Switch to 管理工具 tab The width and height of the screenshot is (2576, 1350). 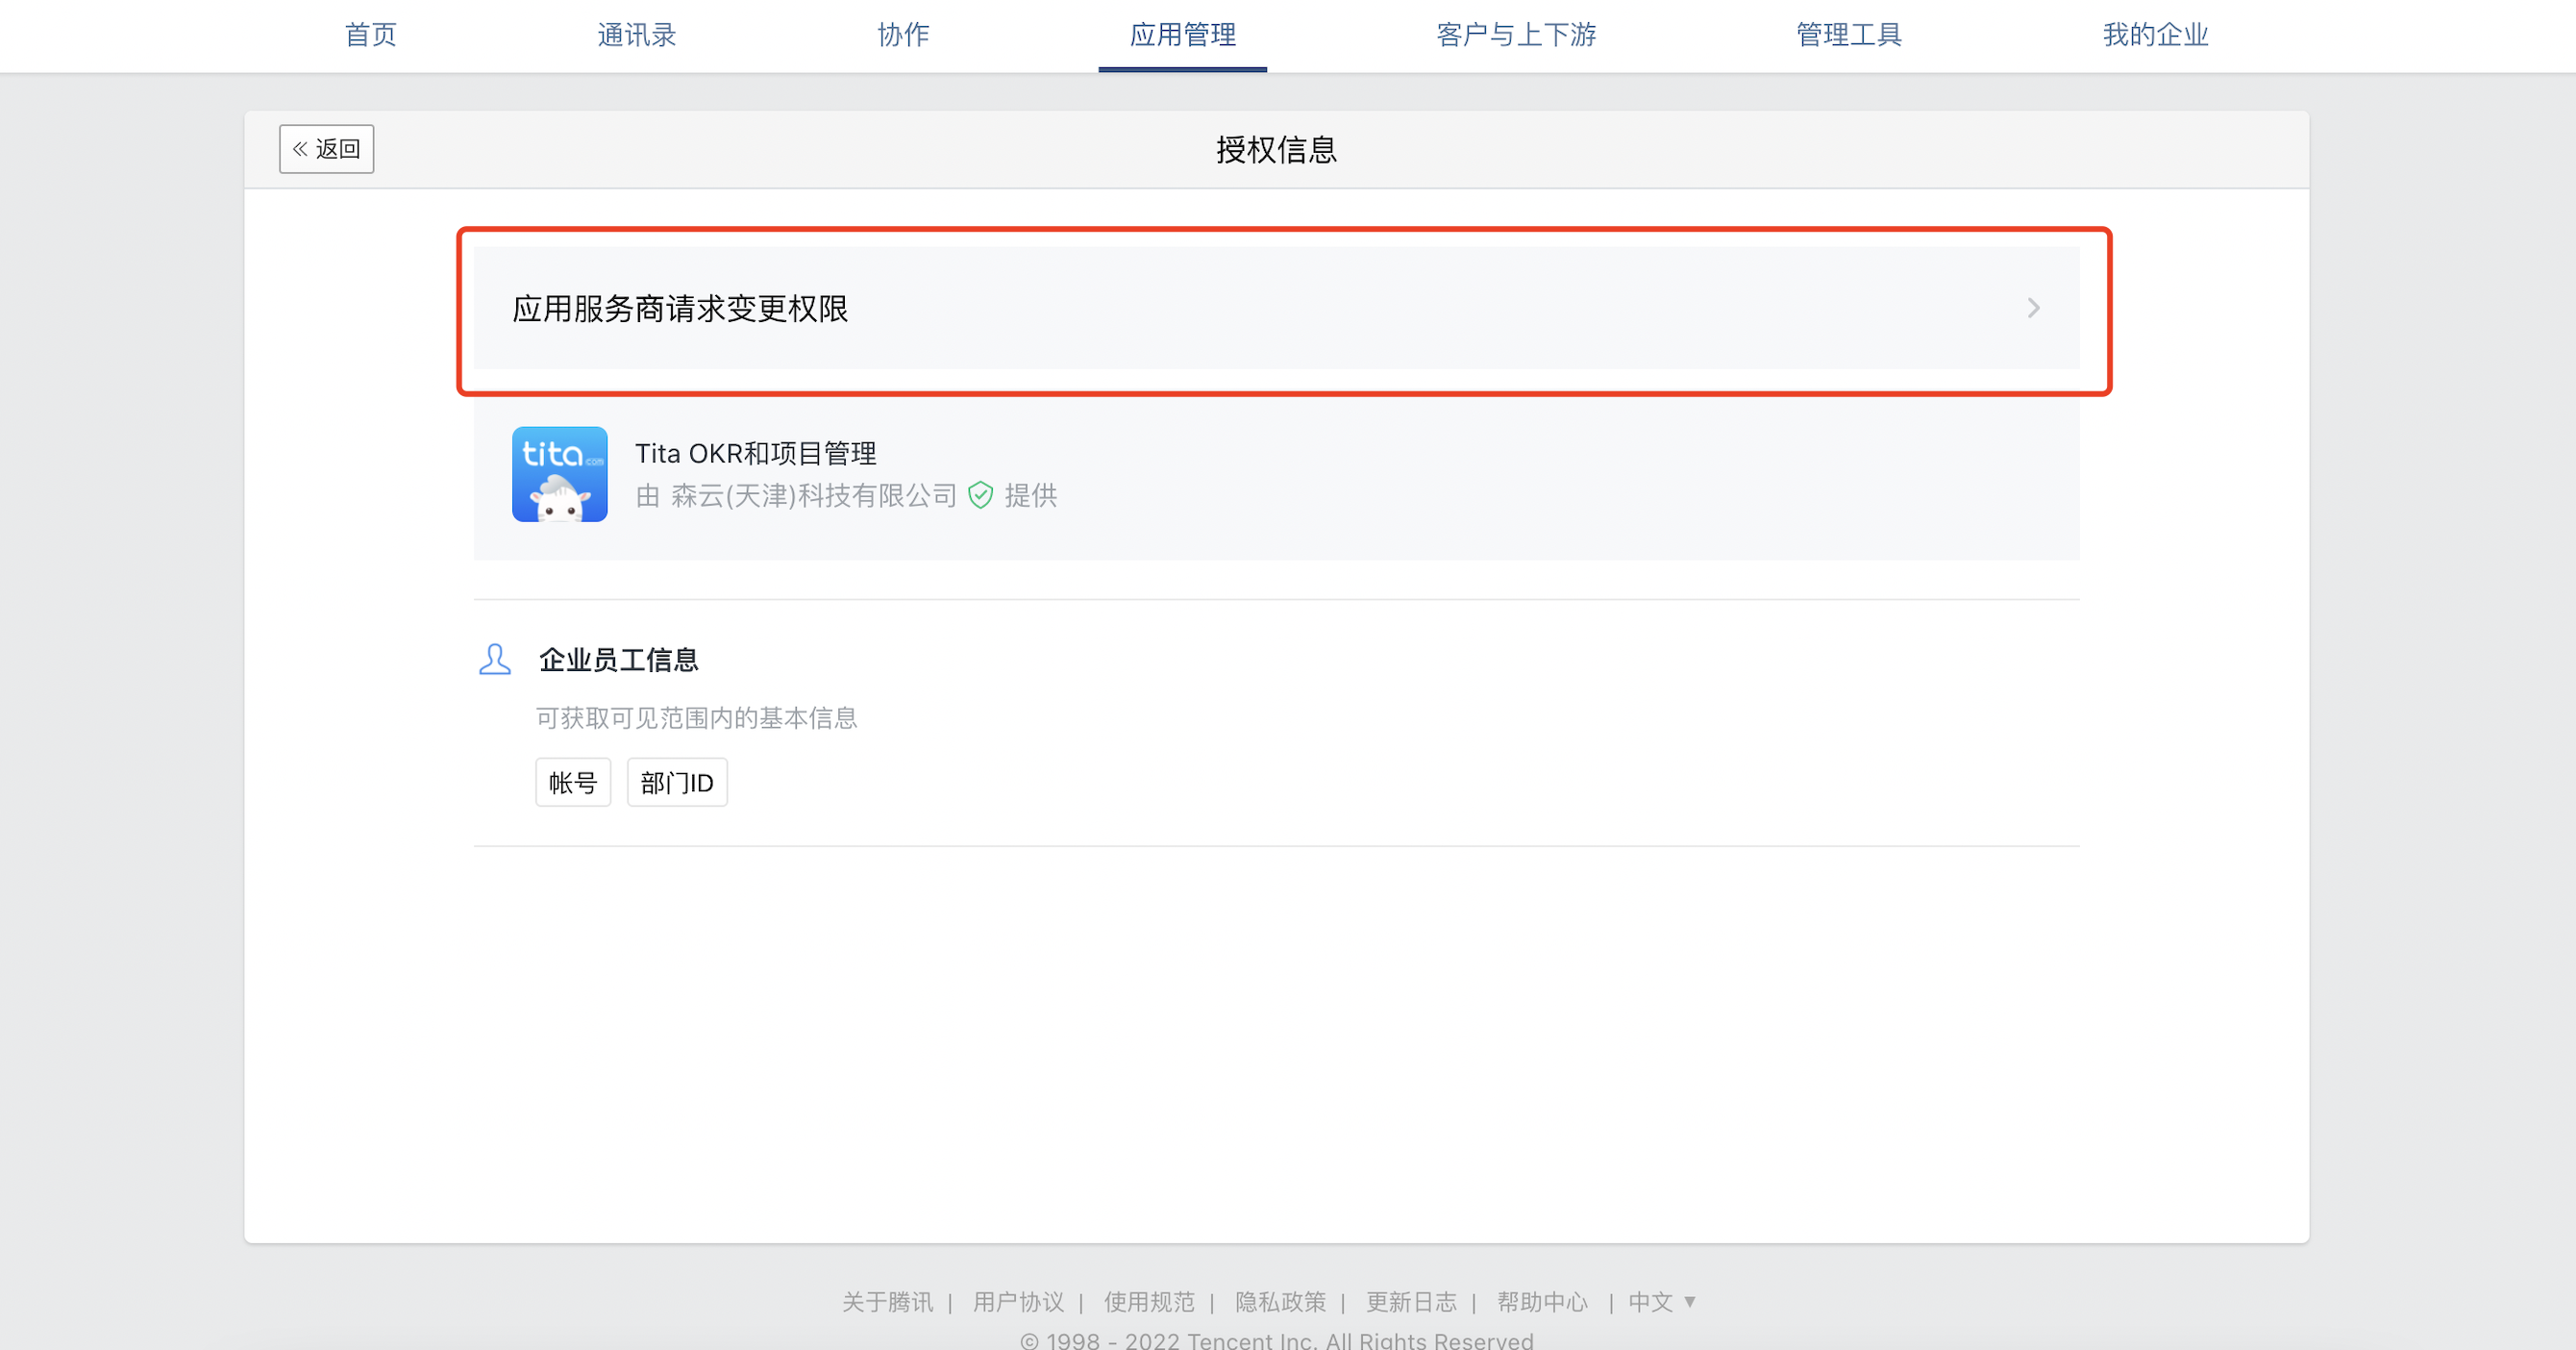coord(1849,35)
